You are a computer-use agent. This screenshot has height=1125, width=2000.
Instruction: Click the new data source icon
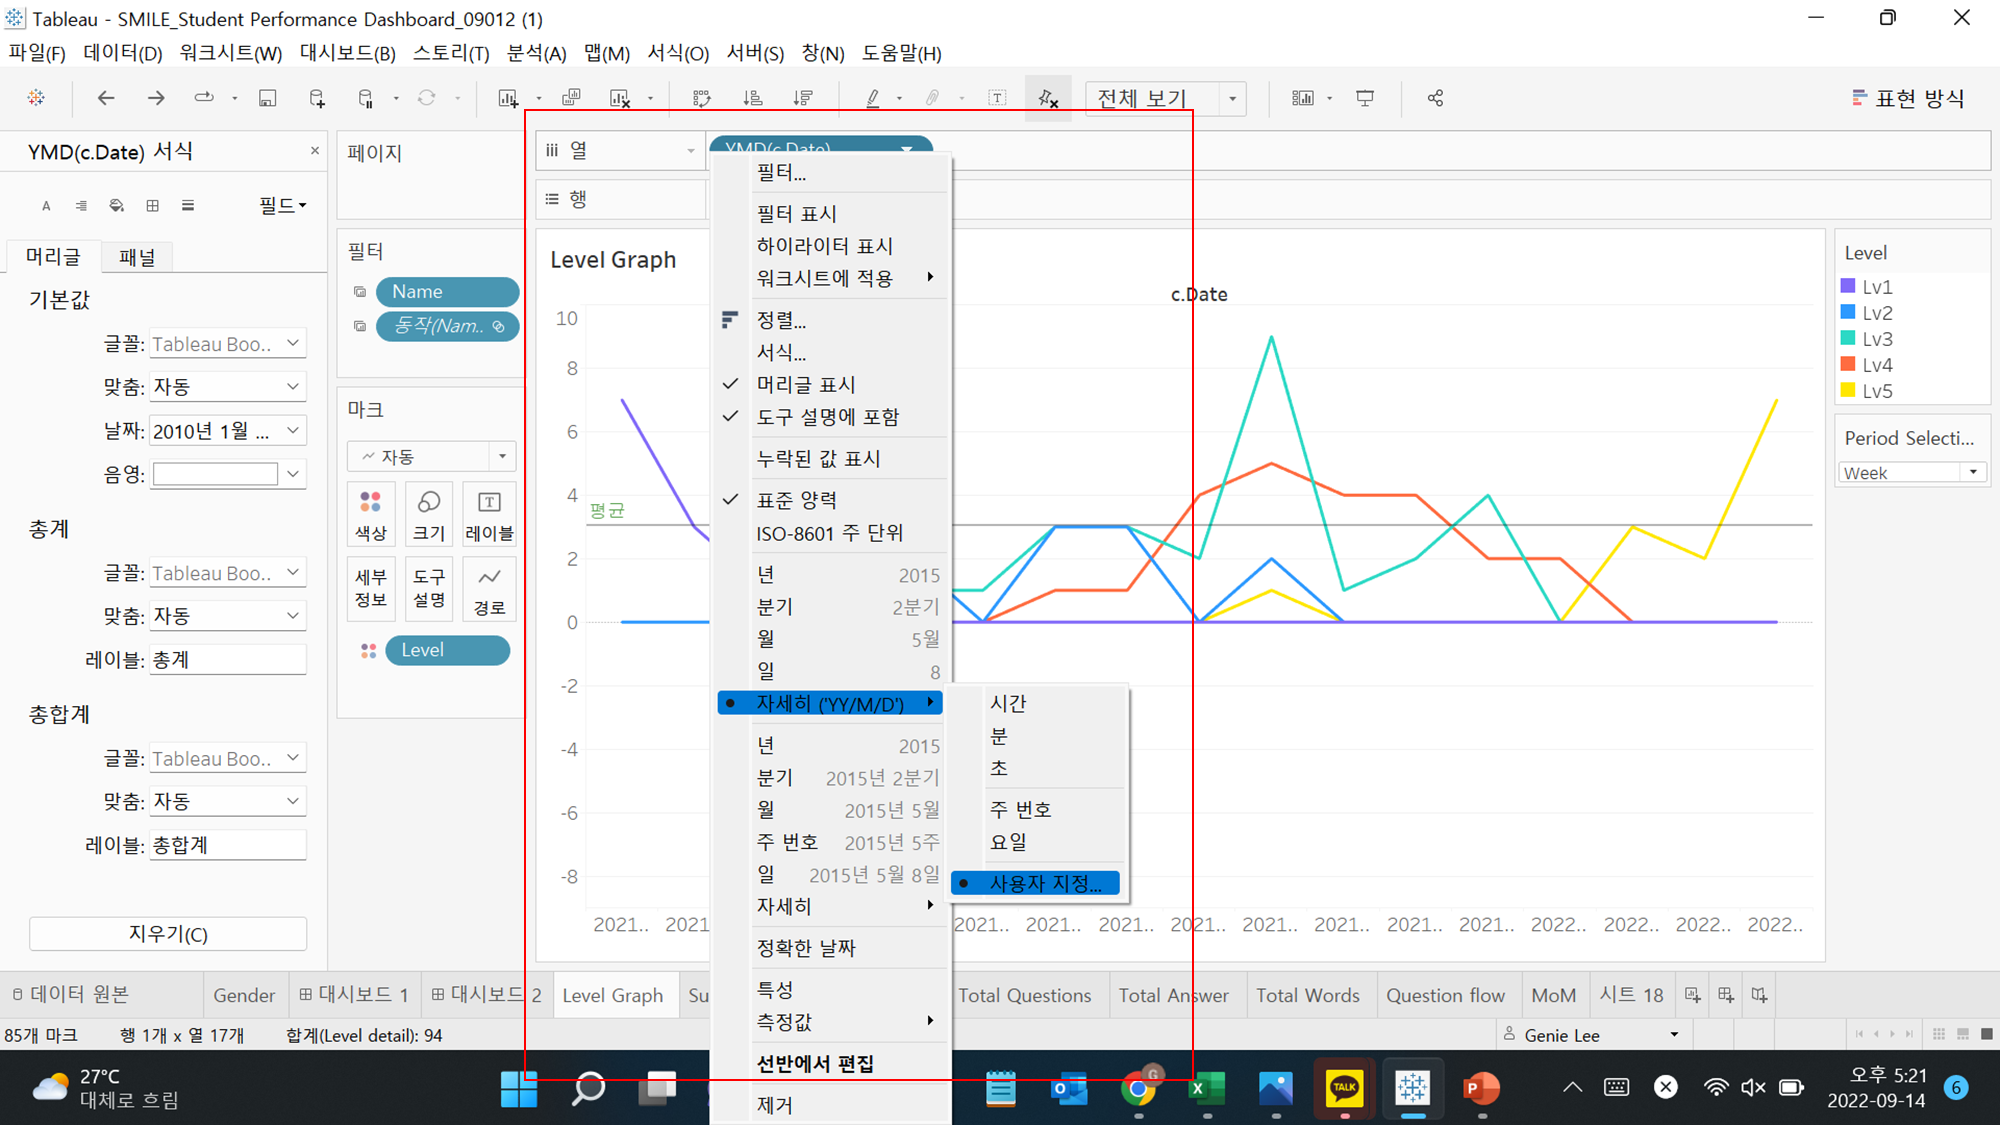click(x=317, y=98)
